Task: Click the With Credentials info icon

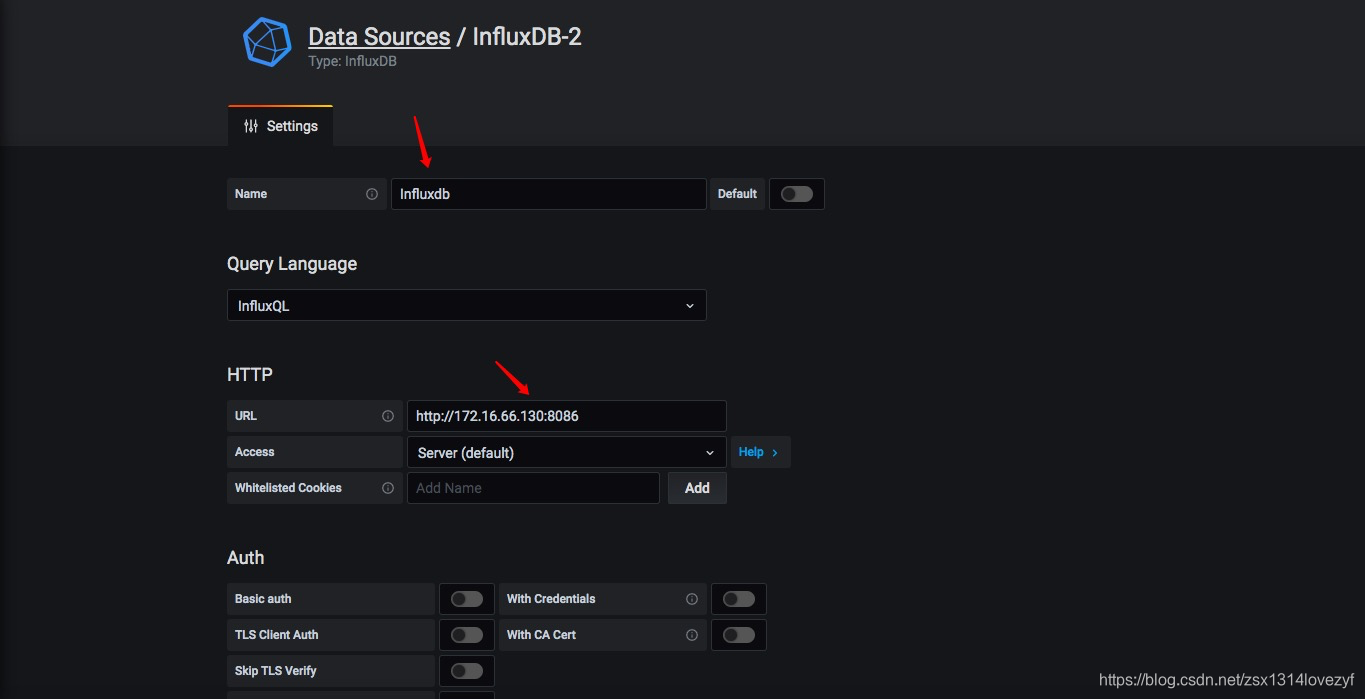Action: tap(692, 599)
